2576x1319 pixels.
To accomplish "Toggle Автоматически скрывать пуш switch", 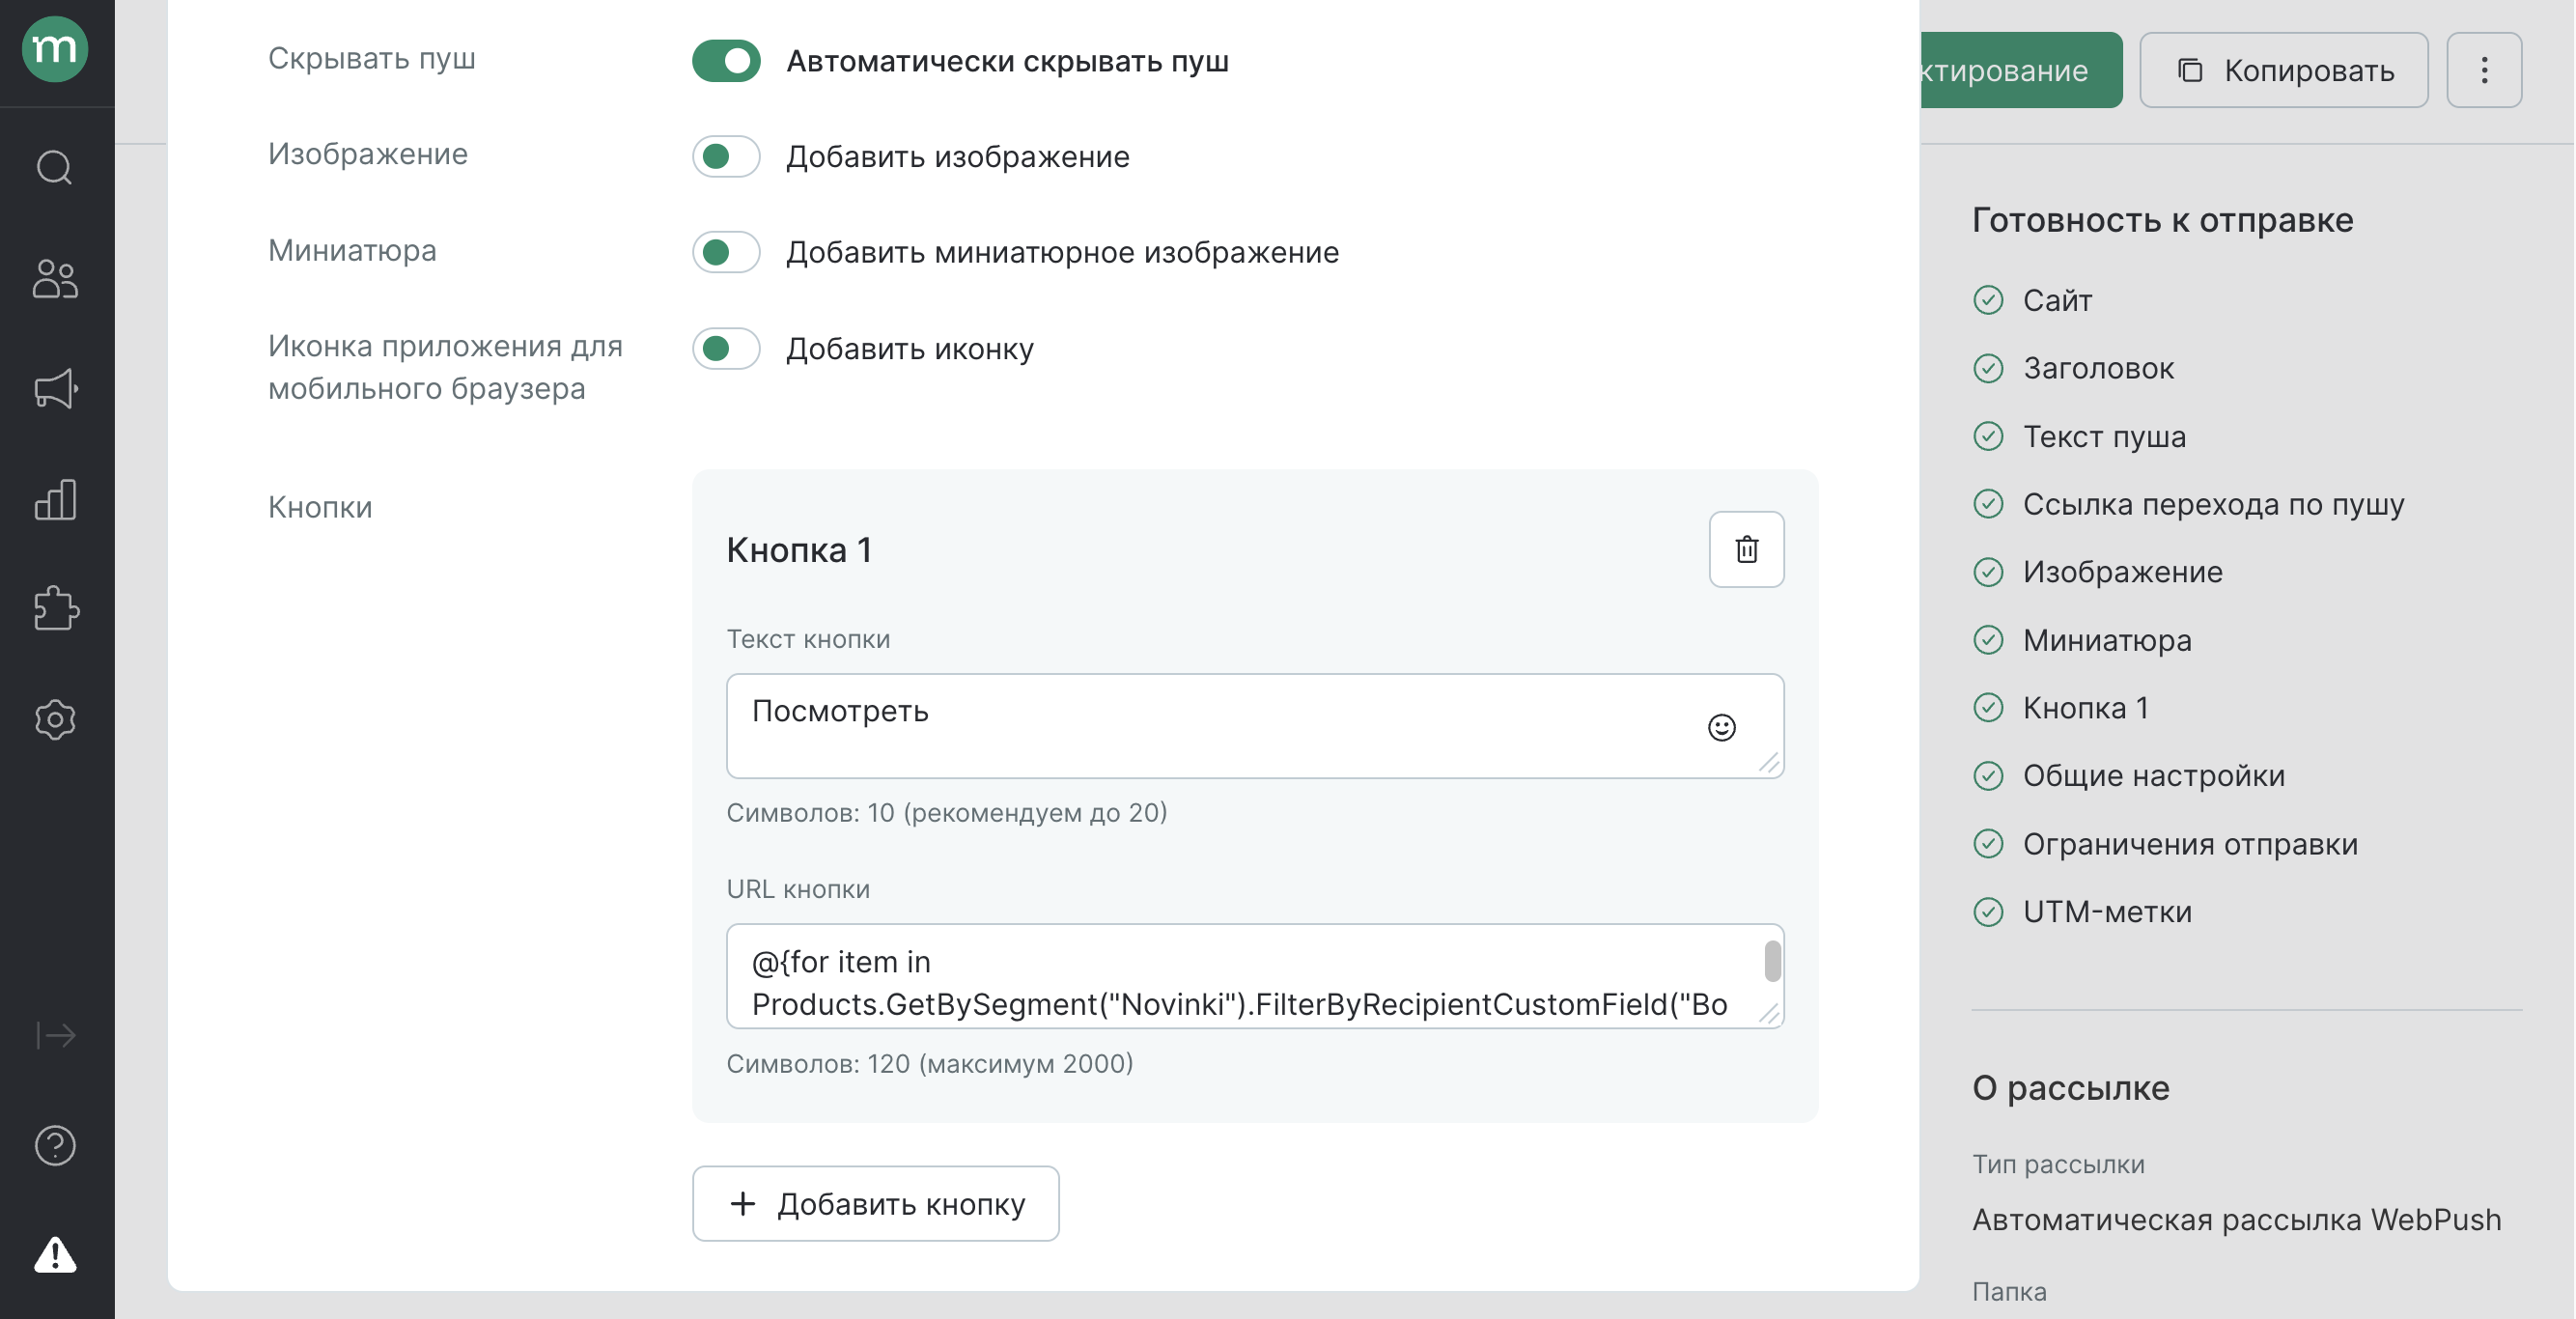I will tap(726, 61).
